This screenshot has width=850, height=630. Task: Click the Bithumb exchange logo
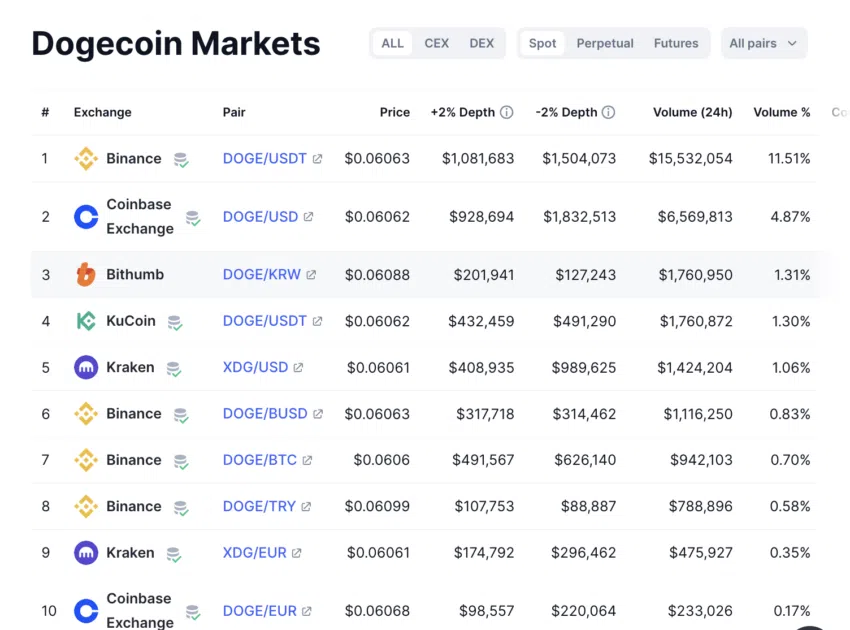(86, 274)
